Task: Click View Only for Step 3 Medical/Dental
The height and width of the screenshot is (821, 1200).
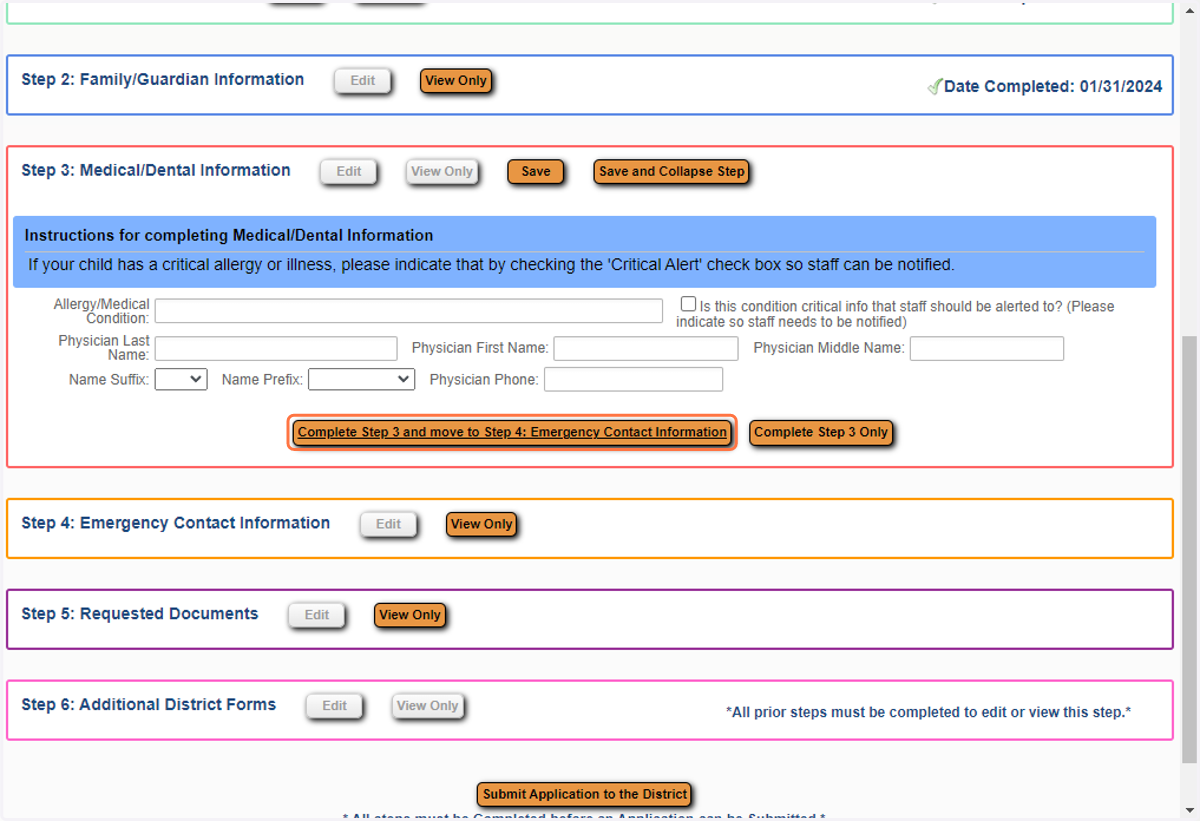Action: coord(442,172)
